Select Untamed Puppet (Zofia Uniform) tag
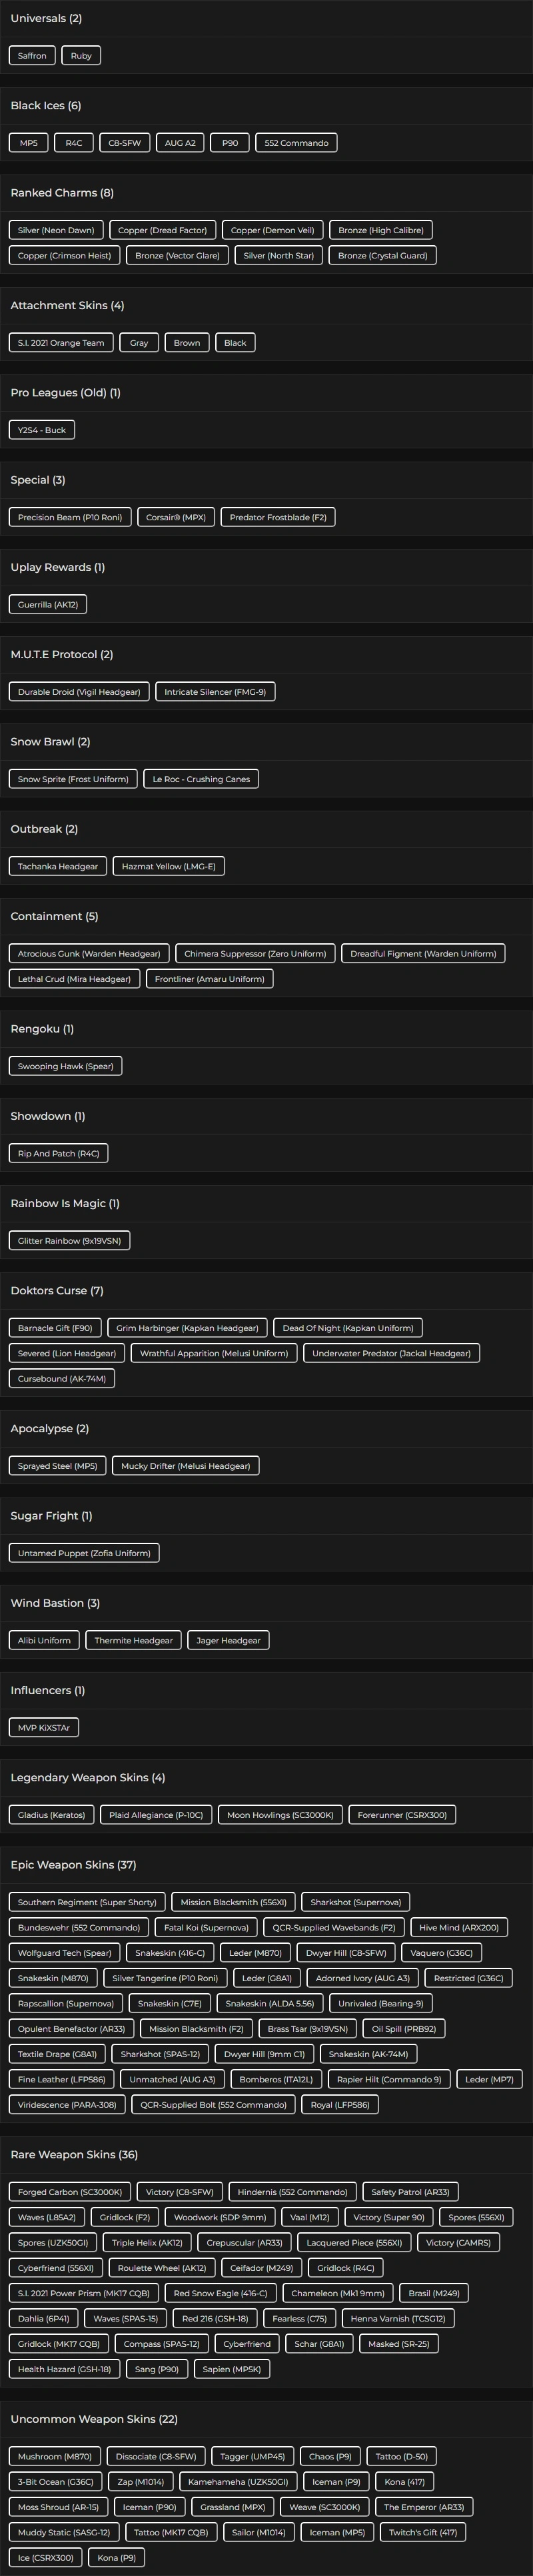 coord(84,1553)
